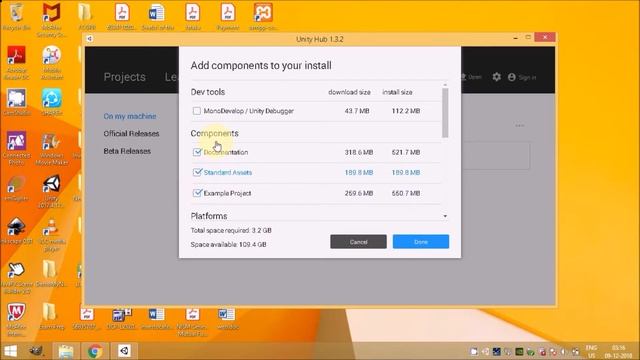Screen dimensions: 640x360
Task: Click the Standard Assets label
Action: [x=228, y=172]
